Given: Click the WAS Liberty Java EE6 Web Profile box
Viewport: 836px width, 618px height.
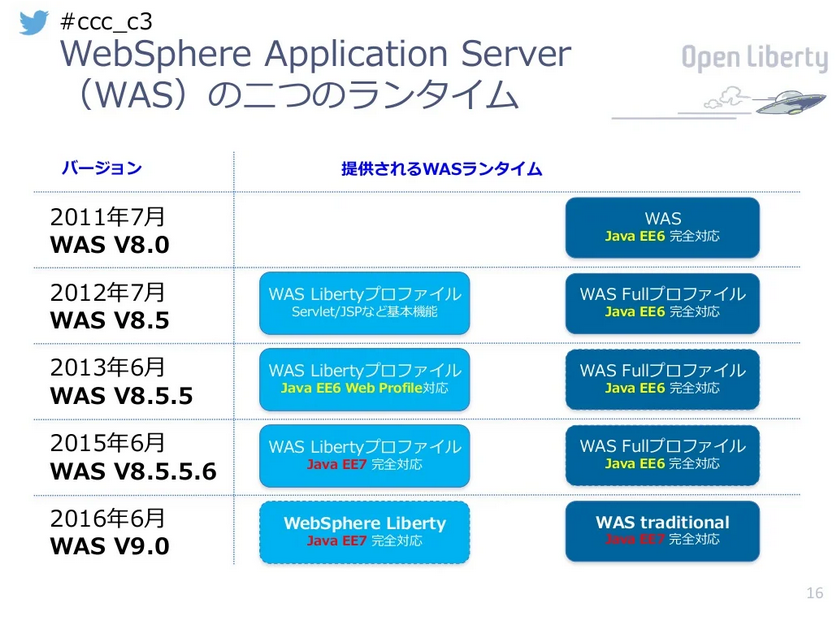Looking at the screenshot, I should pyautogui.click(x=364, y=379).
